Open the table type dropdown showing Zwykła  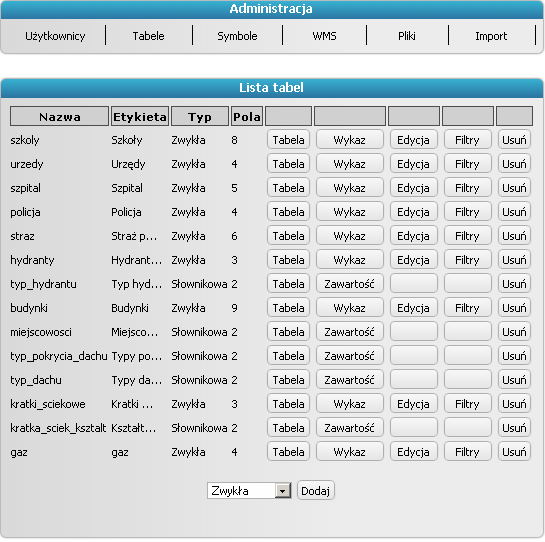pyautogui.click(x=249, y=491)
